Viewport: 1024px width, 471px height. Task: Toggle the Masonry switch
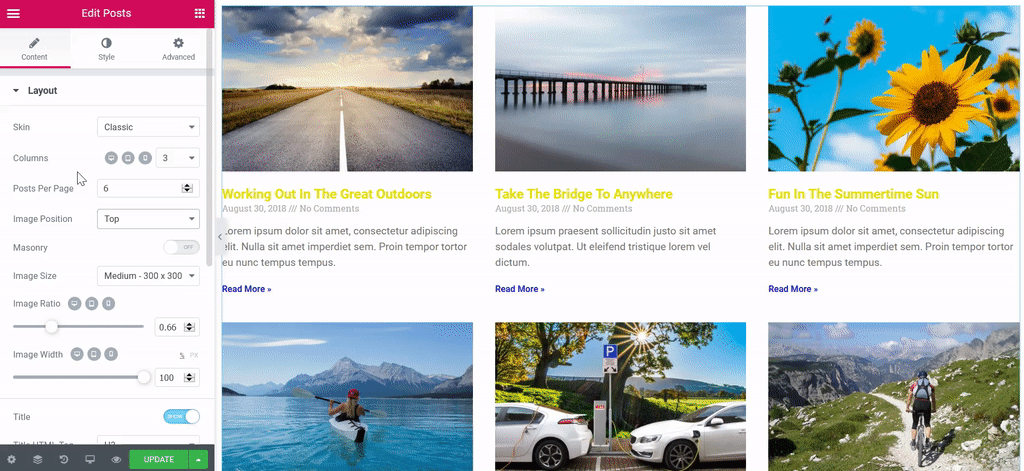tap(181, 248)
